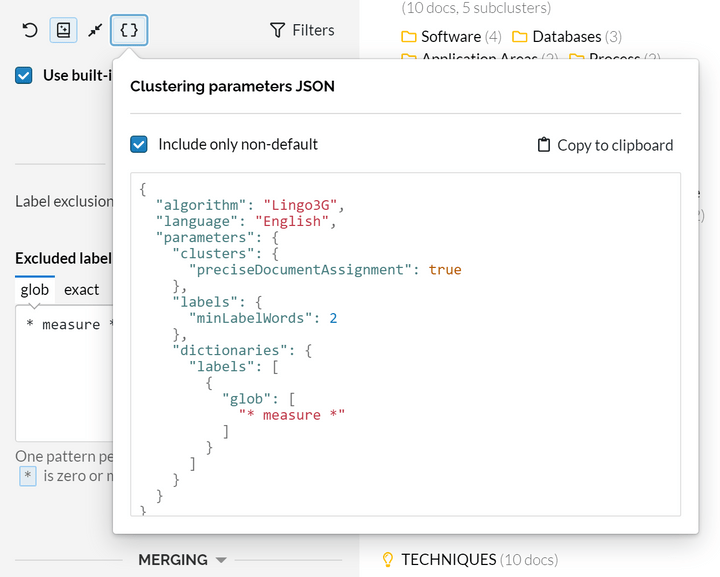The height and width of the screenshot is (577, 720).
Task: Click the asterisk wildcard hint badge
Action: pos(28,476)
